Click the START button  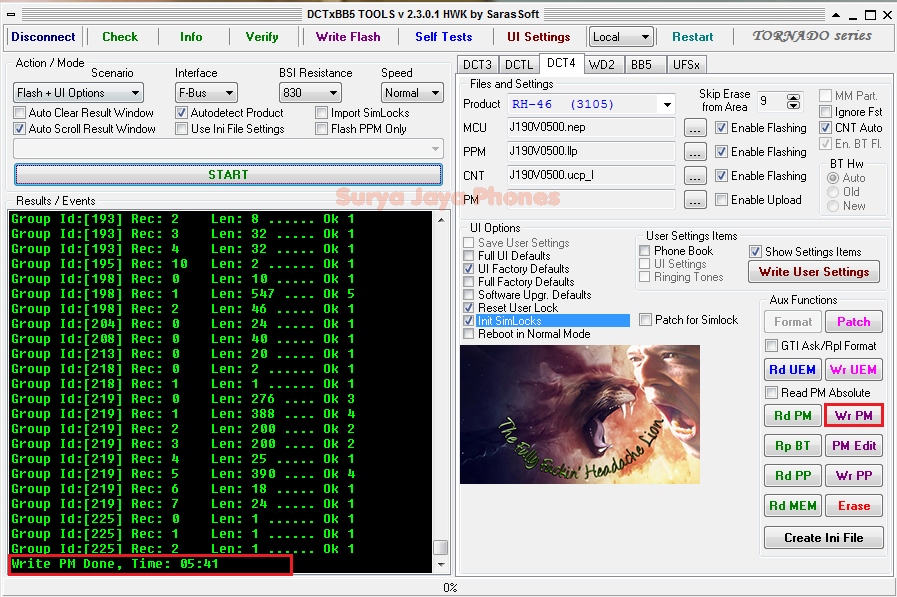(x=228, y=174)
